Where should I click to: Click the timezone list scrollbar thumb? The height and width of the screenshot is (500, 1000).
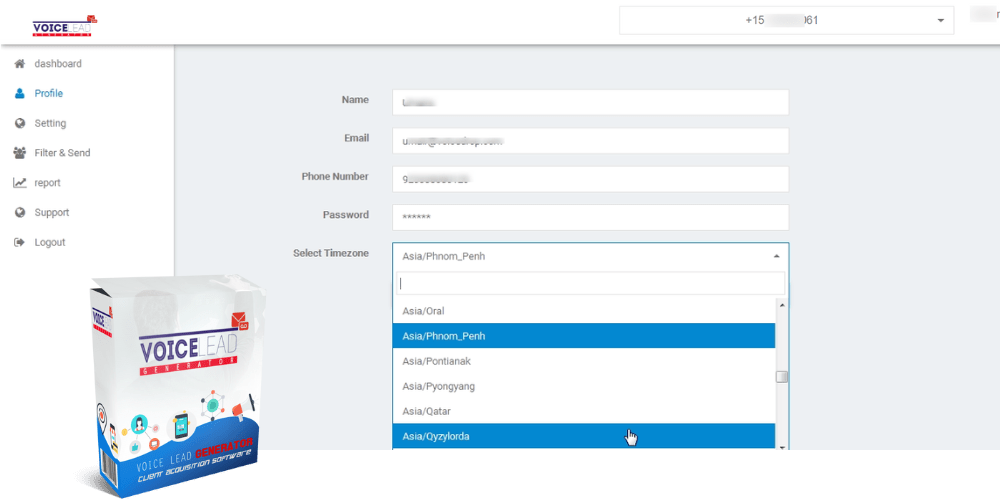pos(782,377)
